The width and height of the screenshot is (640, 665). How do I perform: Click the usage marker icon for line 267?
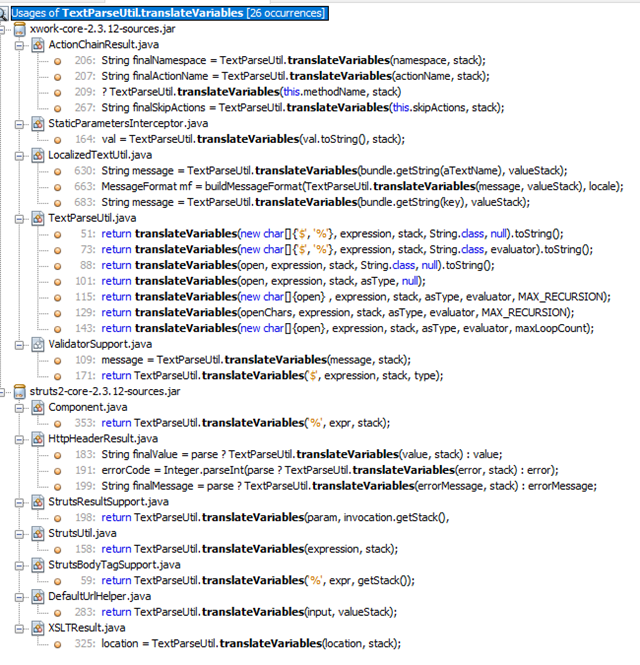57,109
